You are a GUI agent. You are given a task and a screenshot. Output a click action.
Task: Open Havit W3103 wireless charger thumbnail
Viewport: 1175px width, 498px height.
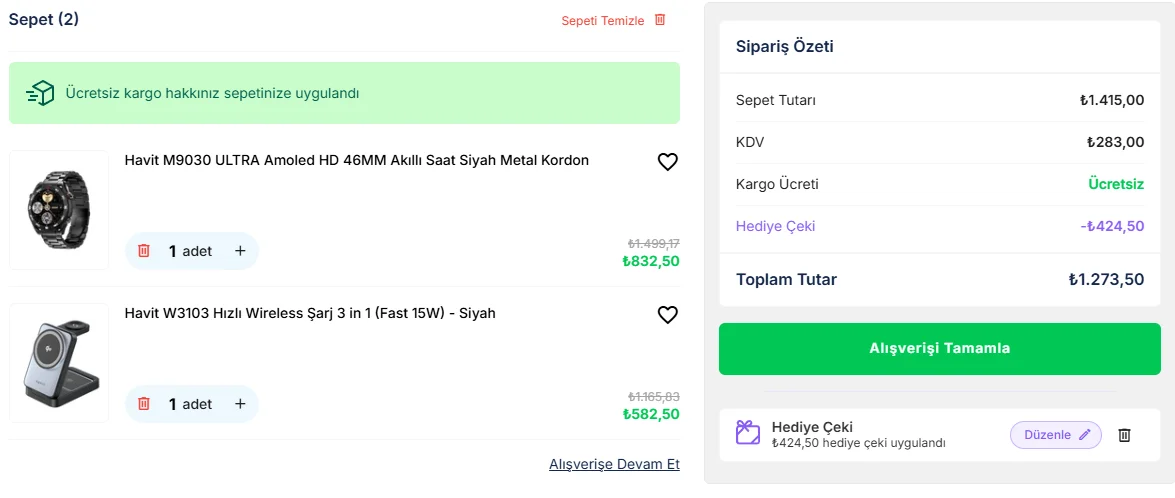59,363
